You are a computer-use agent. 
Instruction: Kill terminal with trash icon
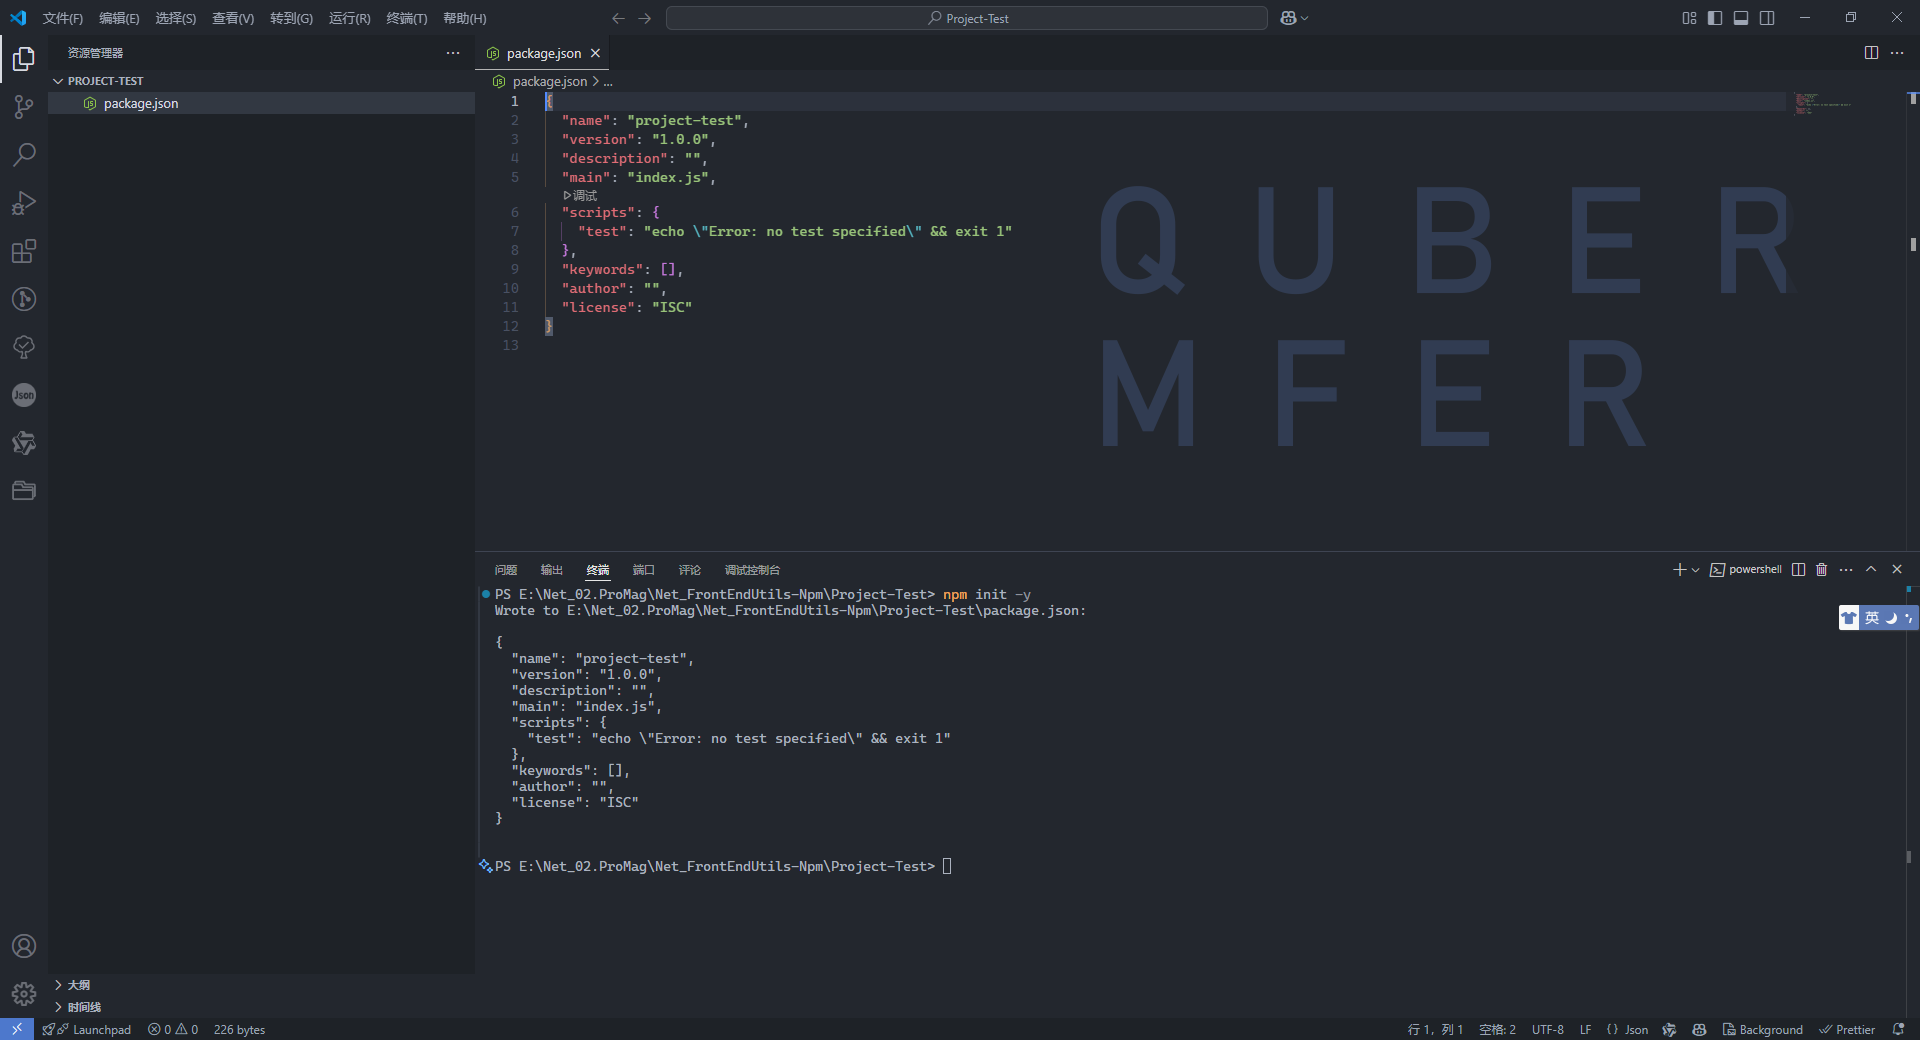pyautogui.click(x=1821, y=569)
